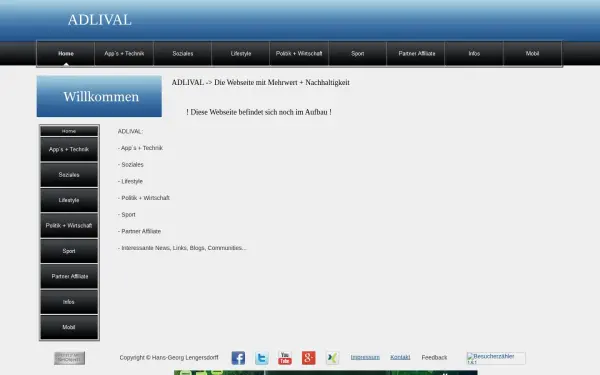Viewport: 600px width, 375px height.
Task: Click Sport sidebar button
Action: coord(69,251)
